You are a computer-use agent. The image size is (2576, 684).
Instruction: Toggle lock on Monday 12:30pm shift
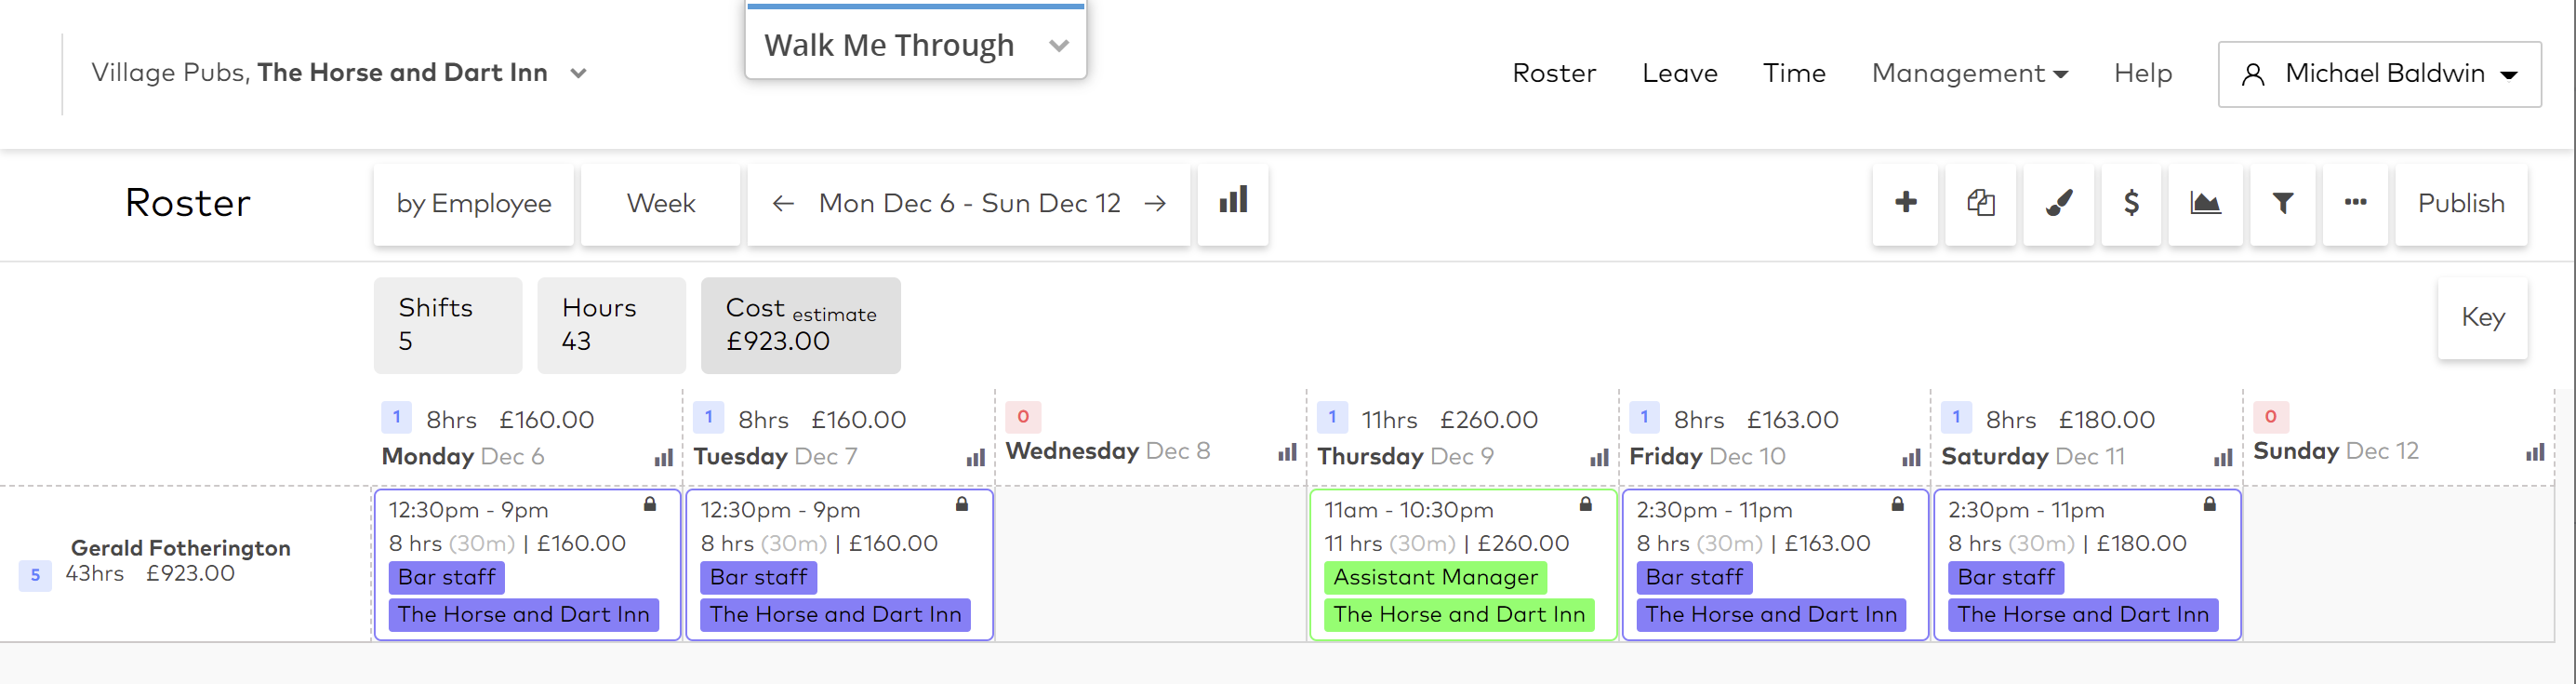pos(650,504)
